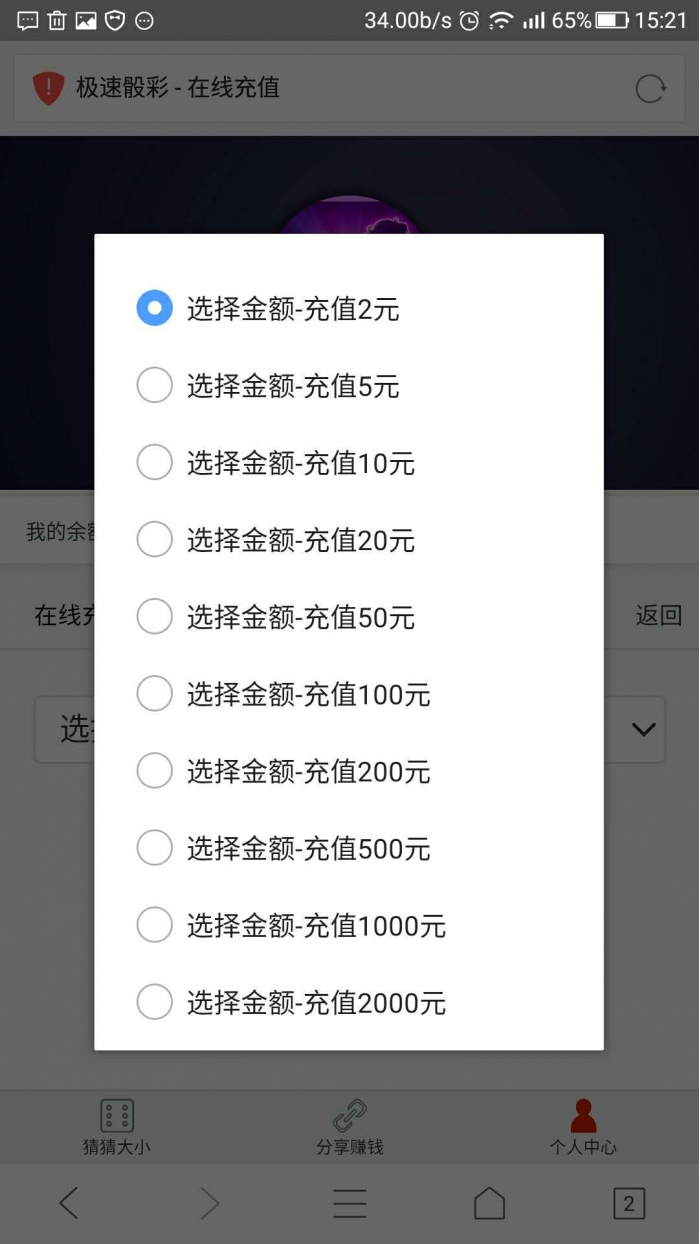Tap the 返回 return link
Image resolution: width=700 pixels, height=1244 pixels.
click(658, 616)
